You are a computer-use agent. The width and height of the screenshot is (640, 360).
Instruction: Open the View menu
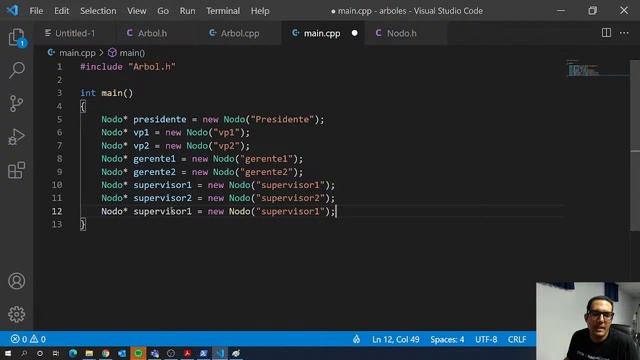(136, 11)
